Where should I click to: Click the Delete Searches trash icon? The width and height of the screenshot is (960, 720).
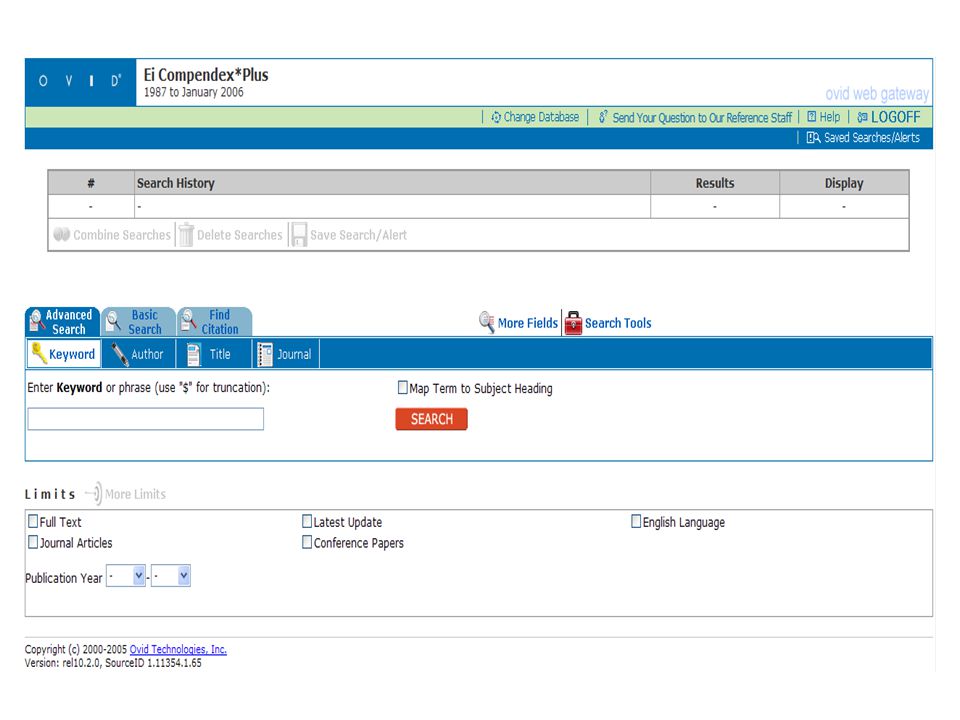tap(186, 235)
